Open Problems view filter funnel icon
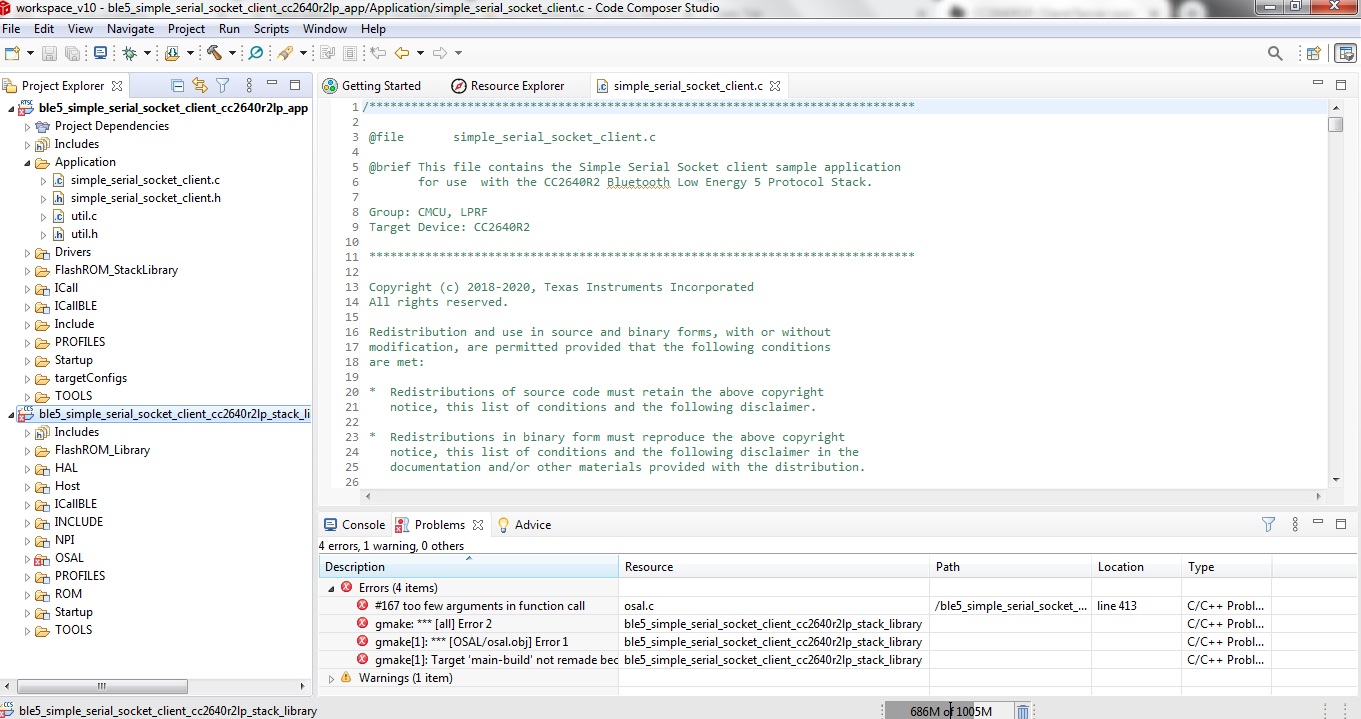1361x719 pixels. [x=1269, y=524]
